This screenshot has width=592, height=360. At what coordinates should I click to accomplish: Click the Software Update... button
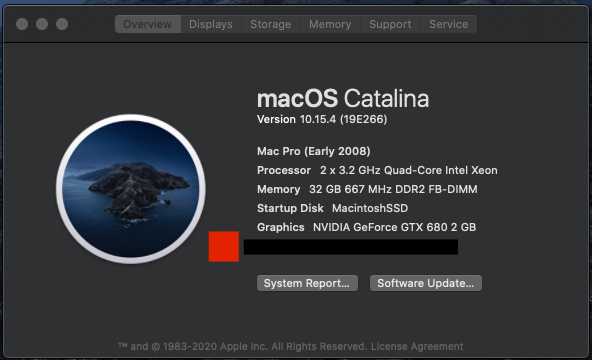tap(426, 283)
